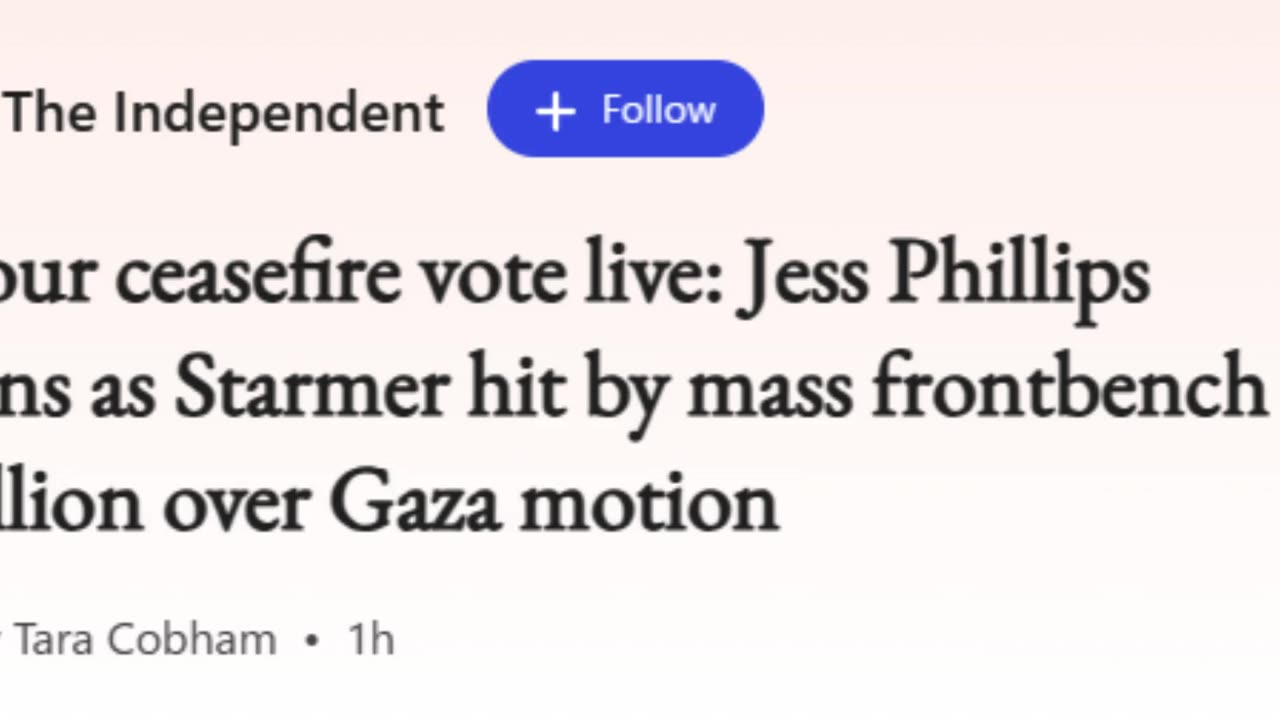The height and width of the screenshot is (720, 1280).
Task: Click "Gaza motion" headline text
Action: pyautogui.click(x=553, y=502)
